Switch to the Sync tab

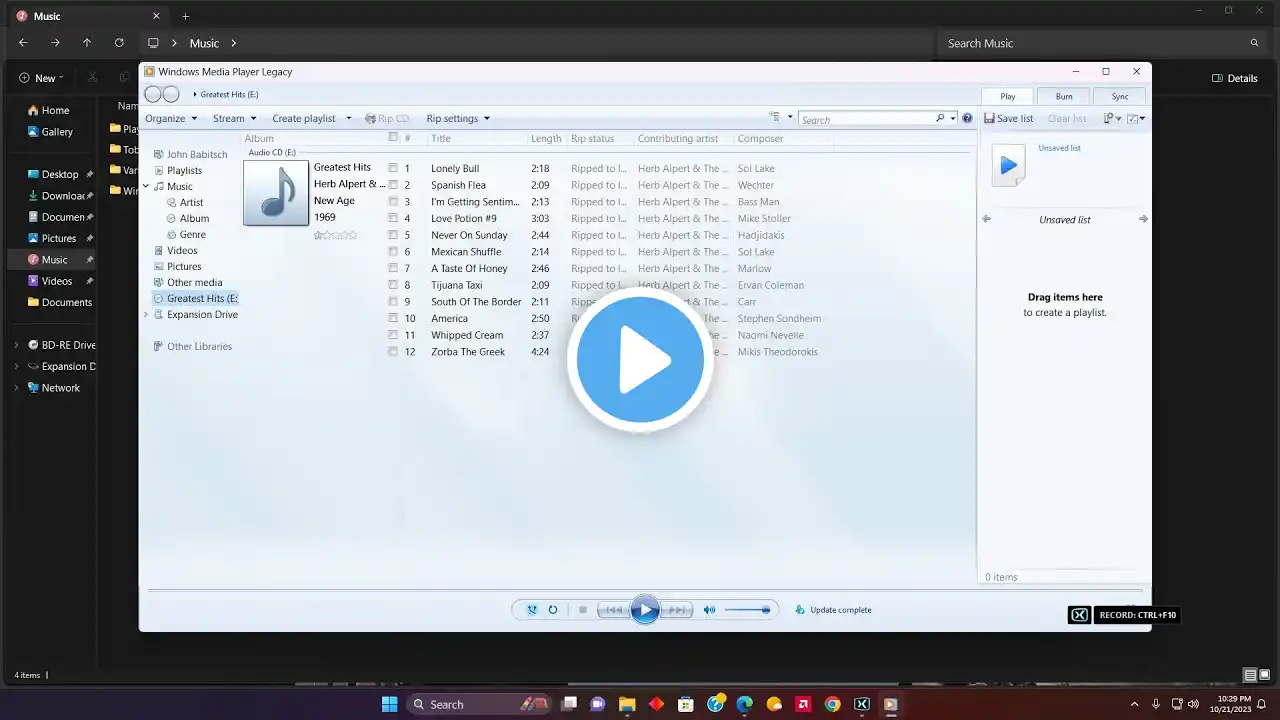[1120, 96]
